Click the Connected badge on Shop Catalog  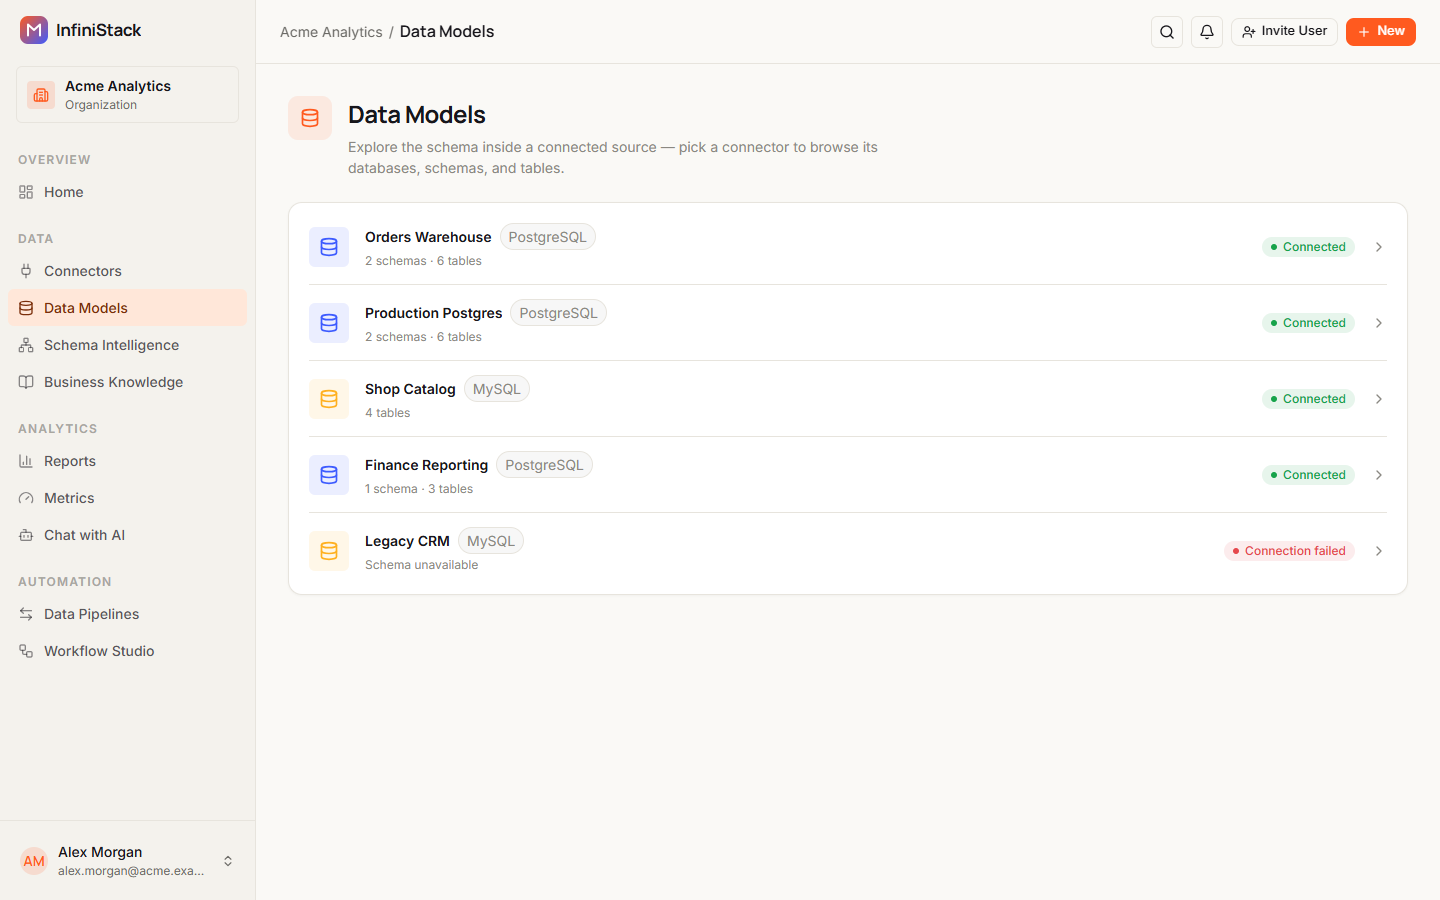pyautogui.click(x=1308, y=399)
